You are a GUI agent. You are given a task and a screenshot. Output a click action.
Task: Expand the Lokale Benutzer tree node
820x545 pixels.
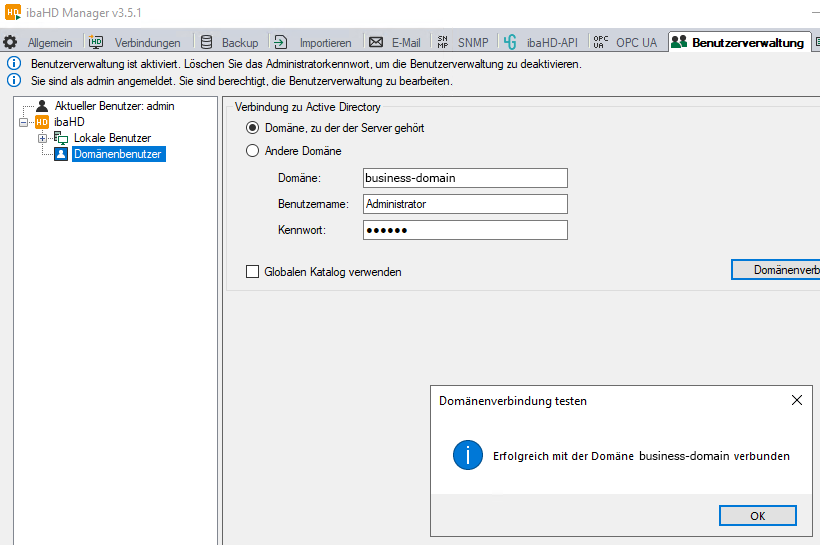[43, 138]
